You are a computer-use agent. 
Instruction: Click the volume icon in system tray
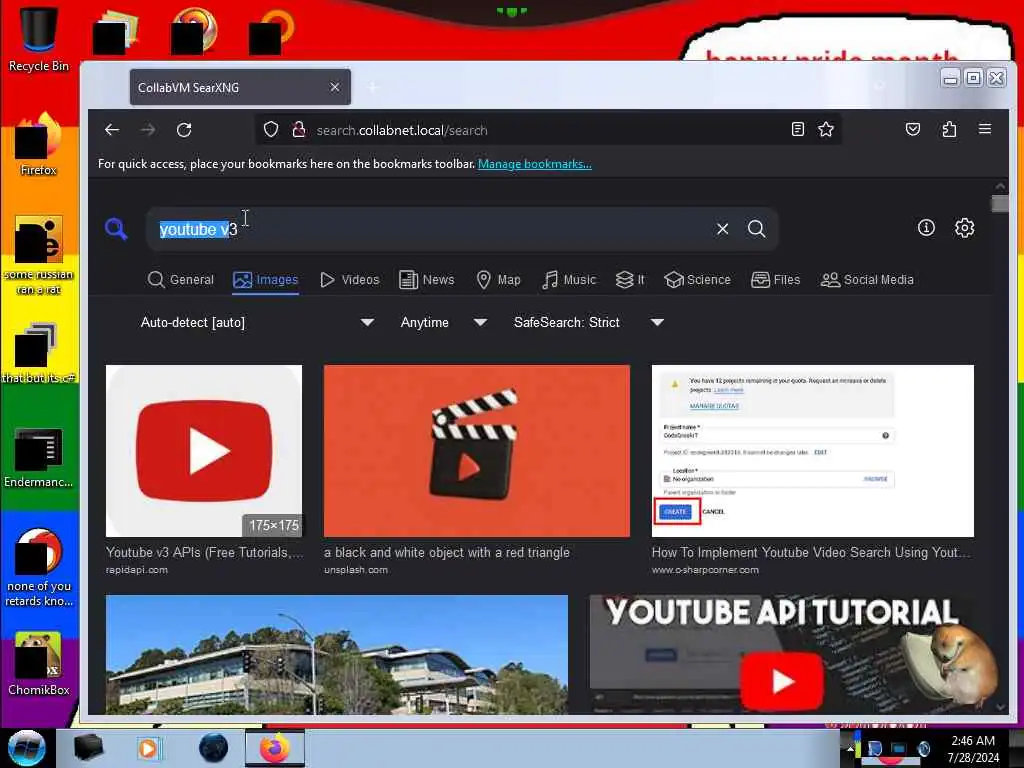[923, 748]
